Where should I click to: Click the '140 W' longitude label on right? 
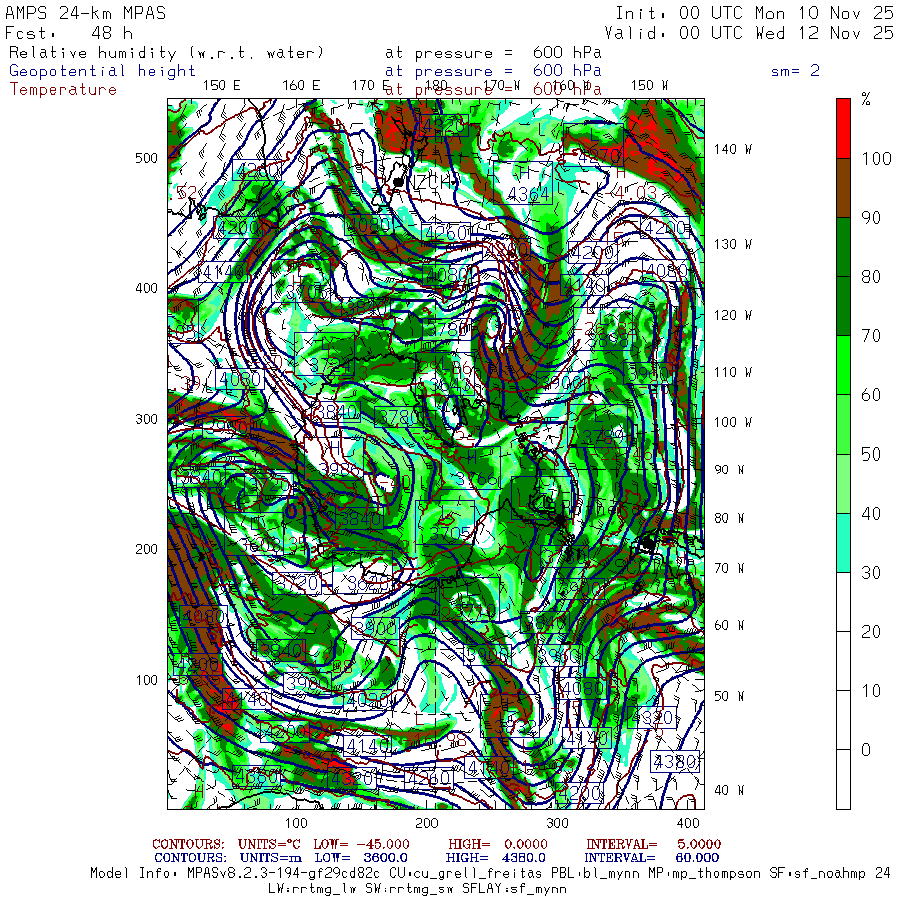click(x=732, y=149)
